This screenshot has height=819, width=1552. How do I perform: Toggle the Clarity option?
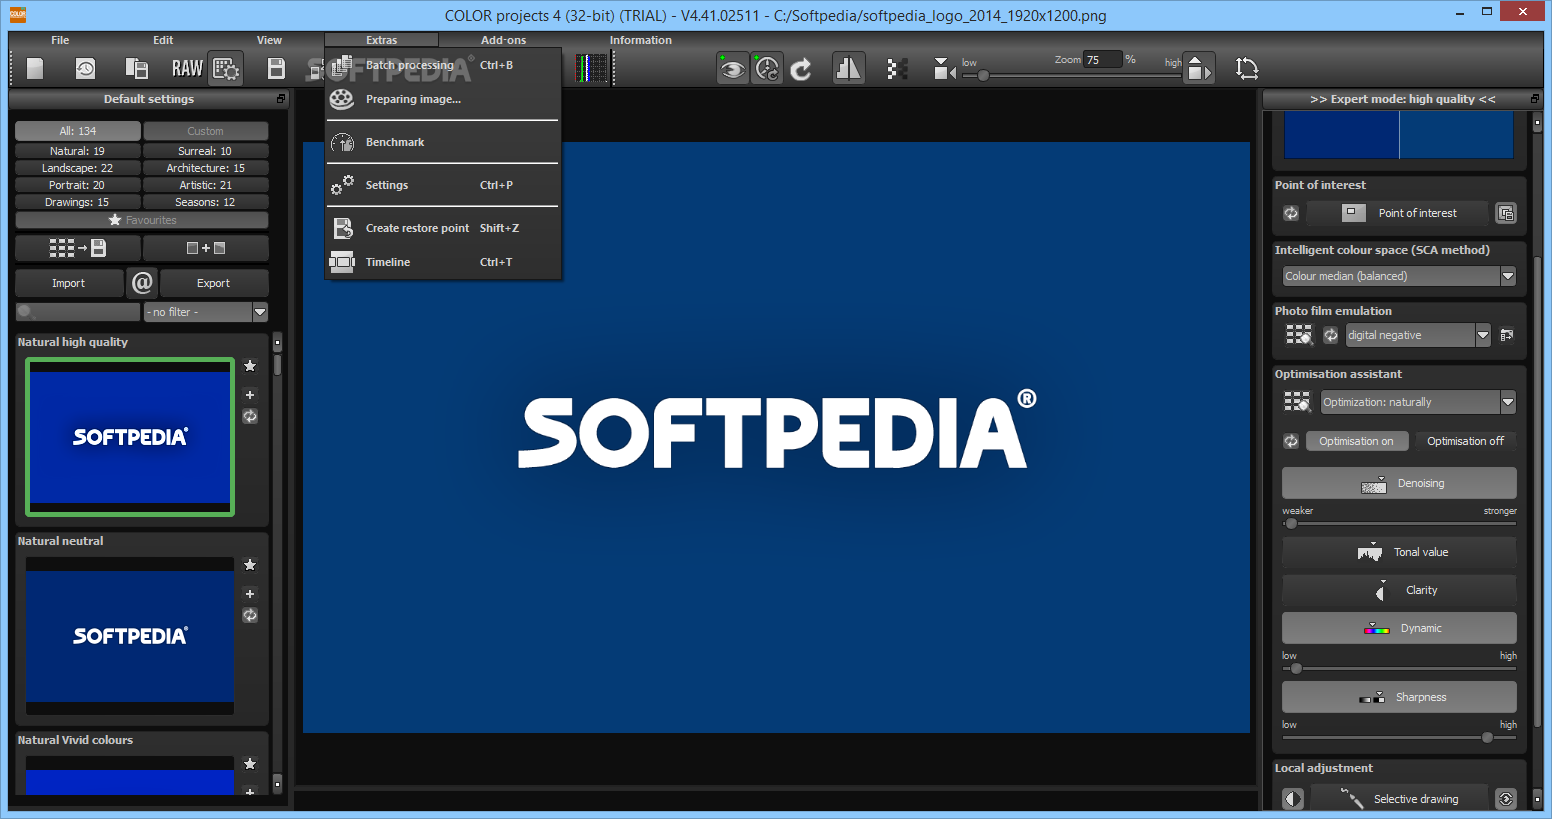click(1399, 590)
